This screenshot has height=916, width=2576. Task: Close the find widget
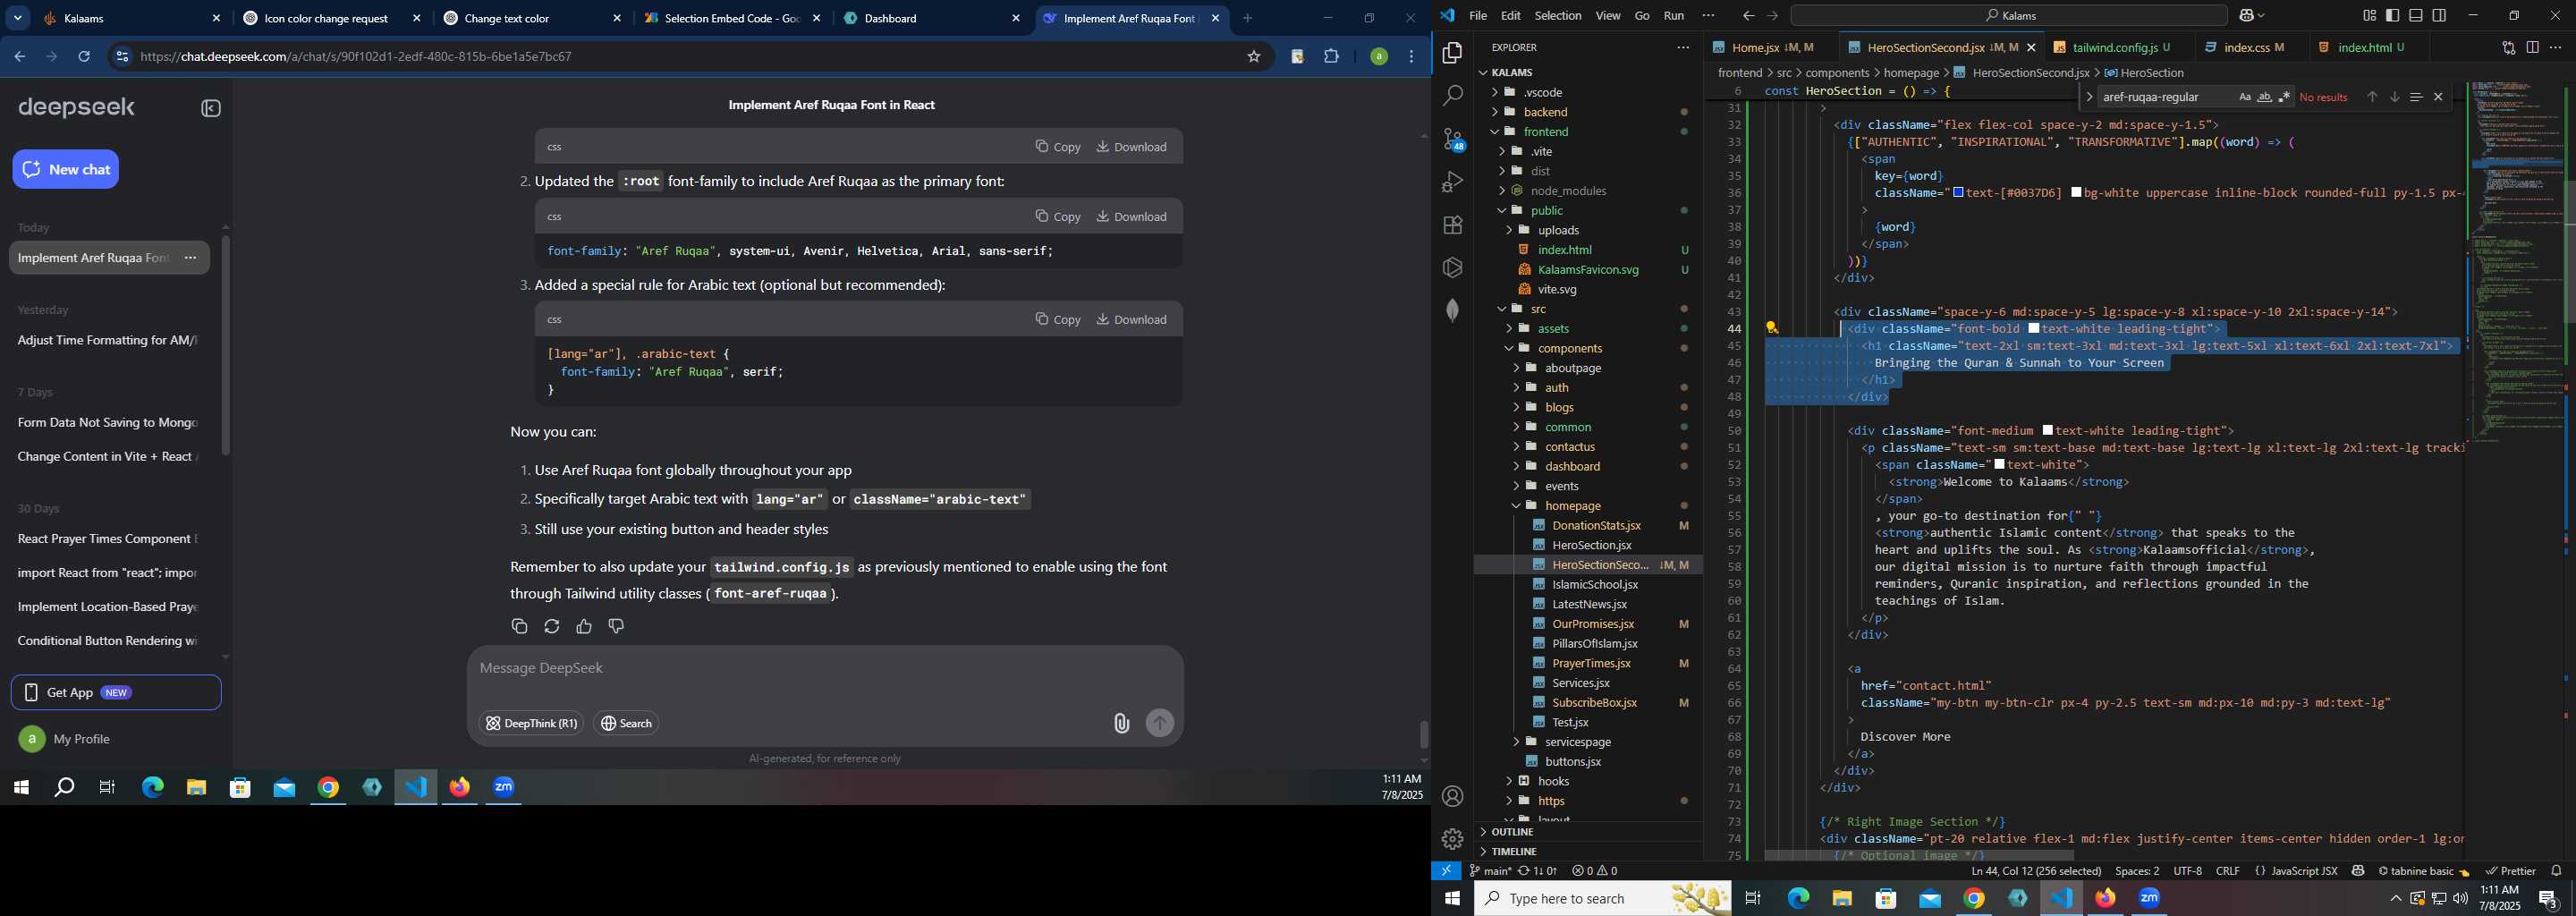point(2438,97)
